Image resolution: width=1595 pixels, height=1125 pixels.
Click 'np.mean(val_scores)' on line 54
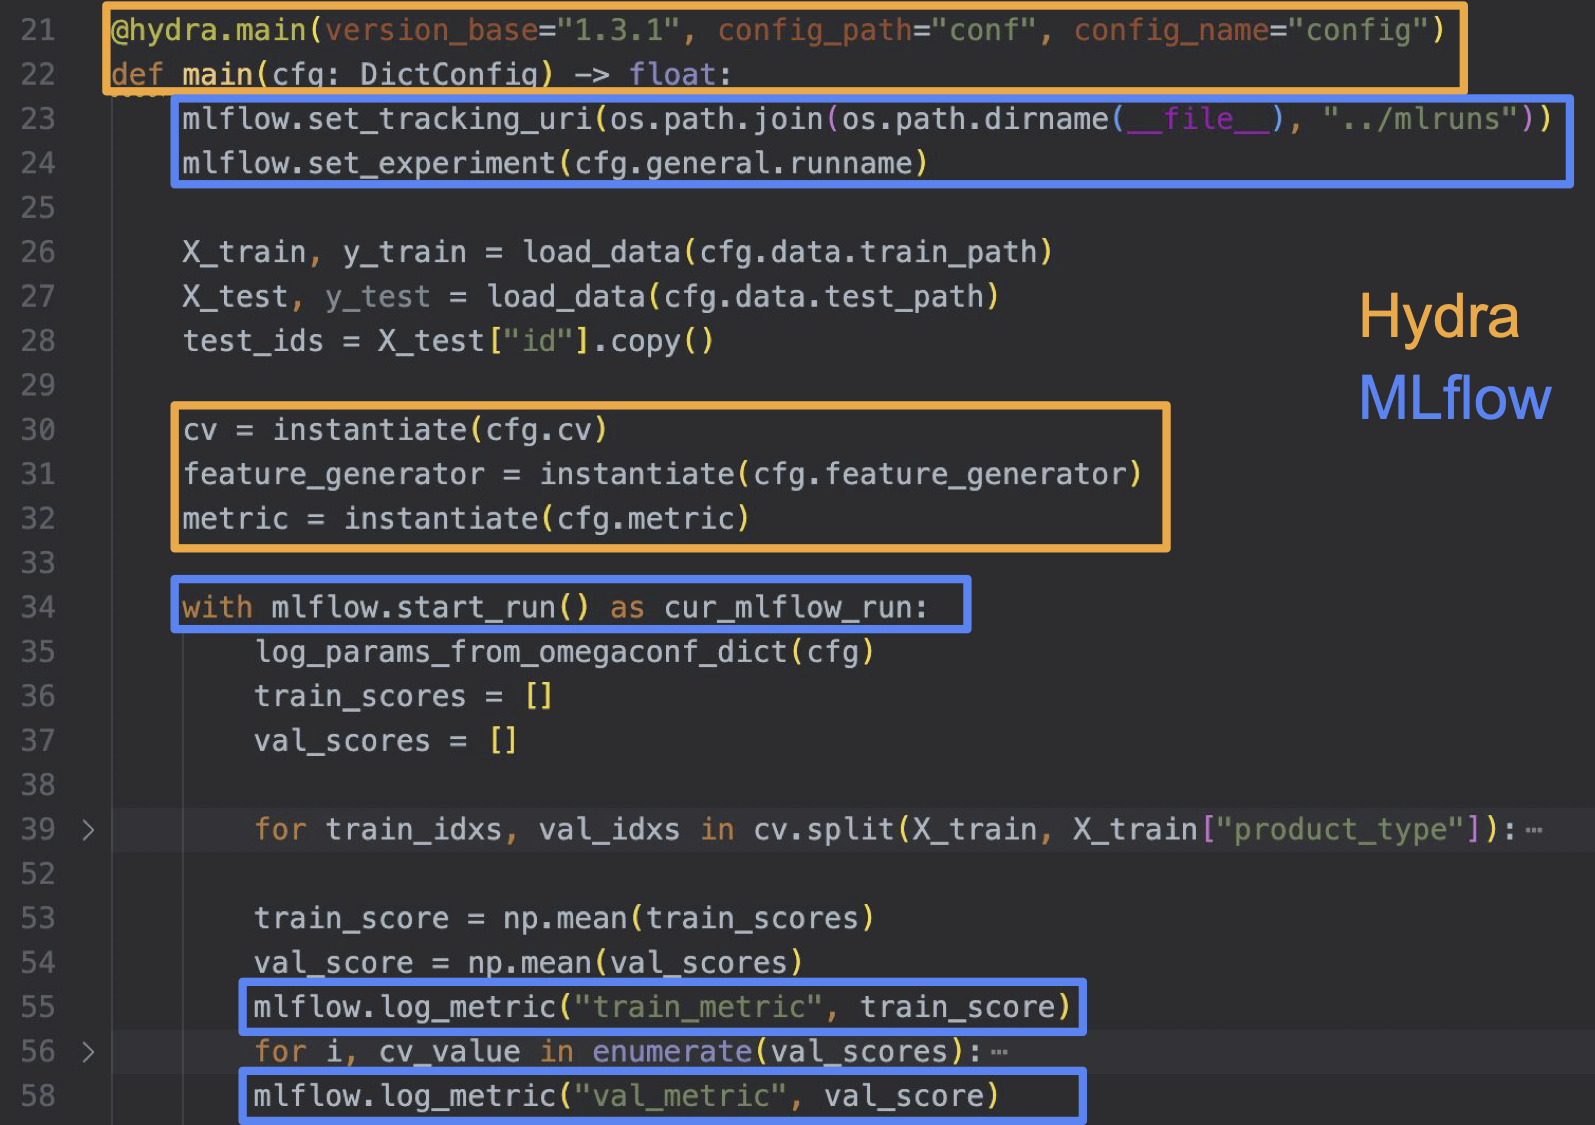[x=636, y=963]
